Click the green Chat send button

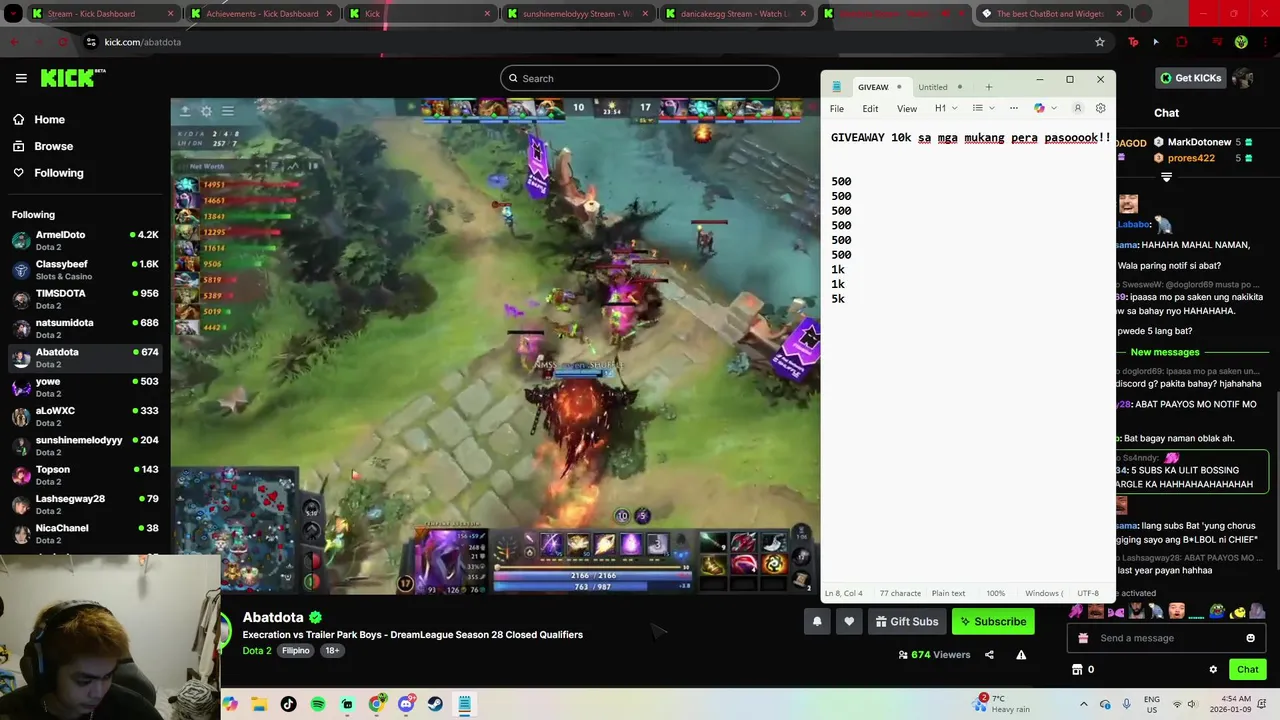(x=1248, y=669)
